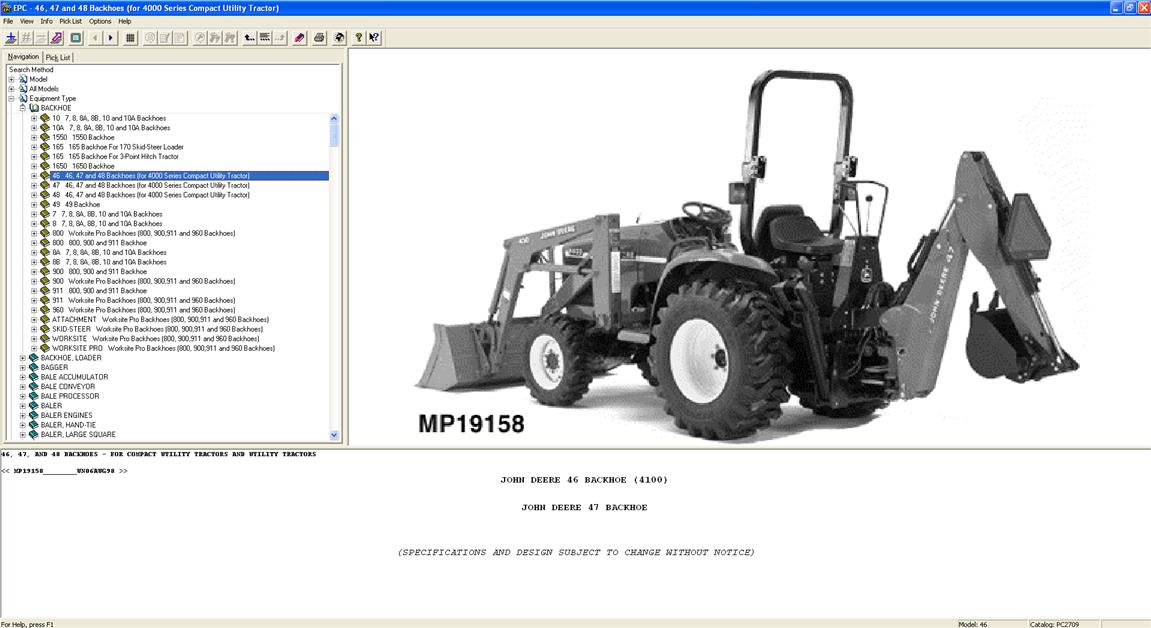Click the icon beside All Models
This screenshot has height=628, width=1151.
point(23,89)
